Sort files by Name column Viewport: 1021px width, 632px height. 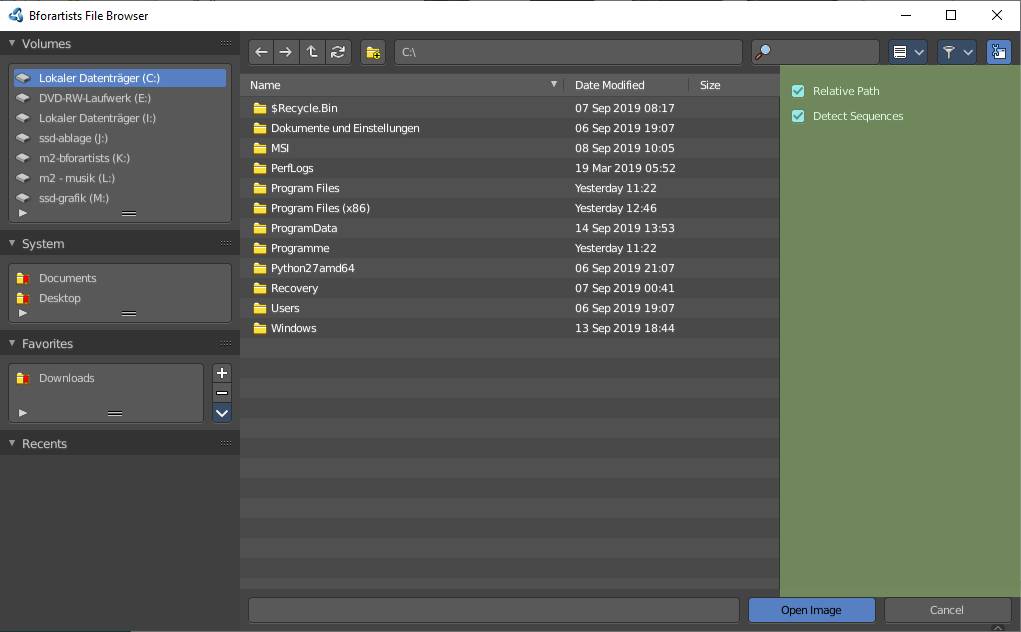(x=402, y=85)
